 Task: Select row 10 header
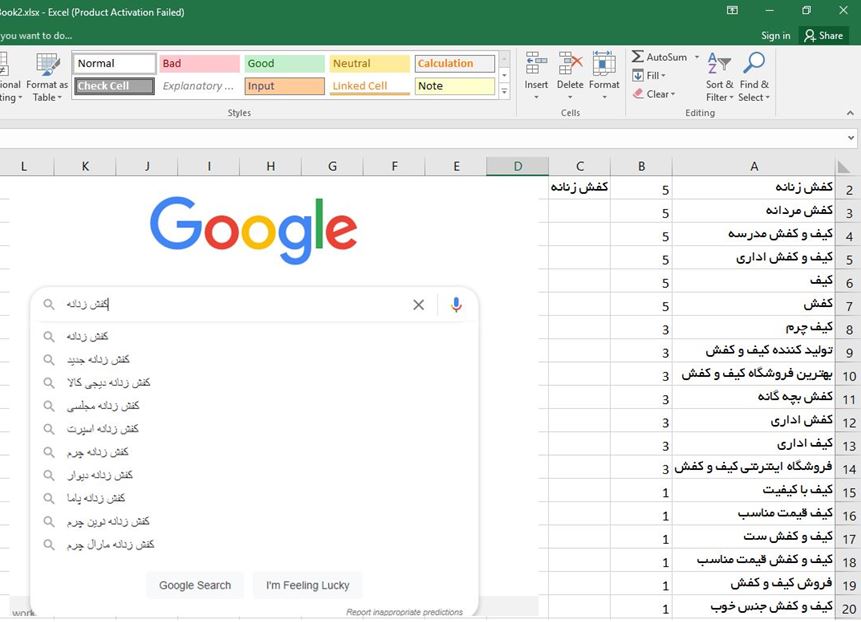tap(849, 376)
